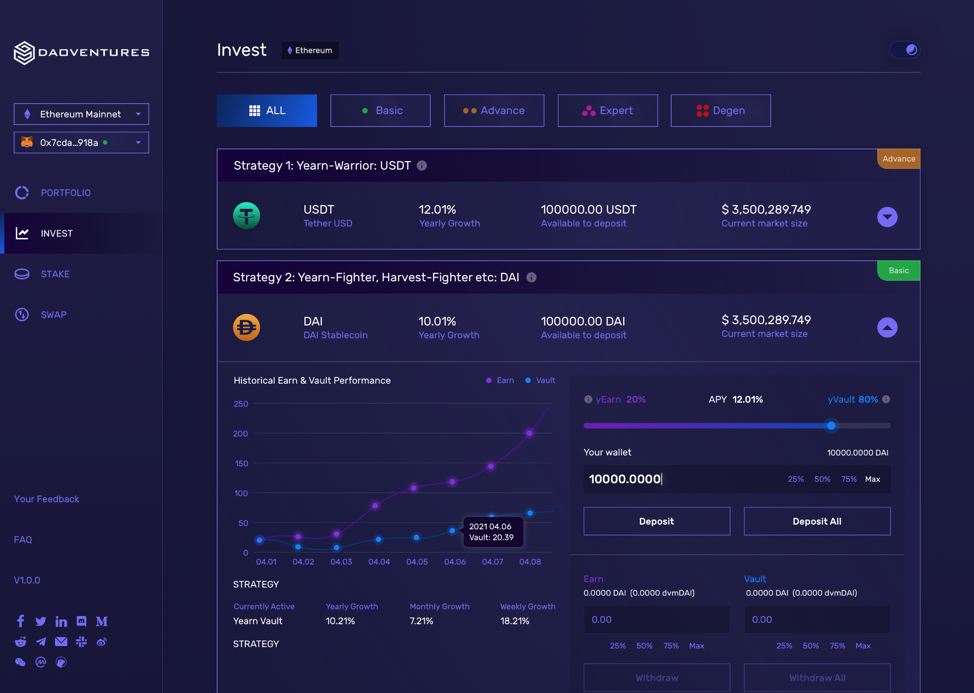This screenshot has width=974, height=693.
Task: Click the Reddit icon in sidebar
Action: tap(20, 641)
